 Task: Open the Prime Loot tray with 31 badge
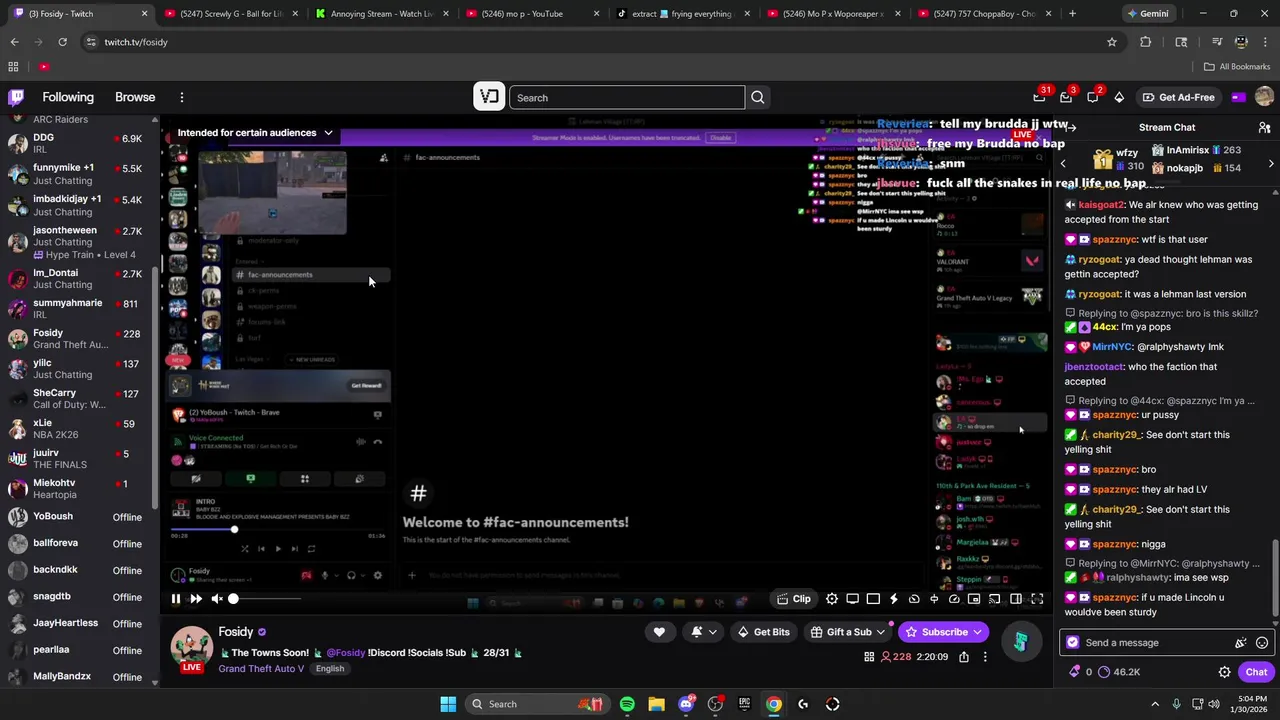tap(1041, 96)
